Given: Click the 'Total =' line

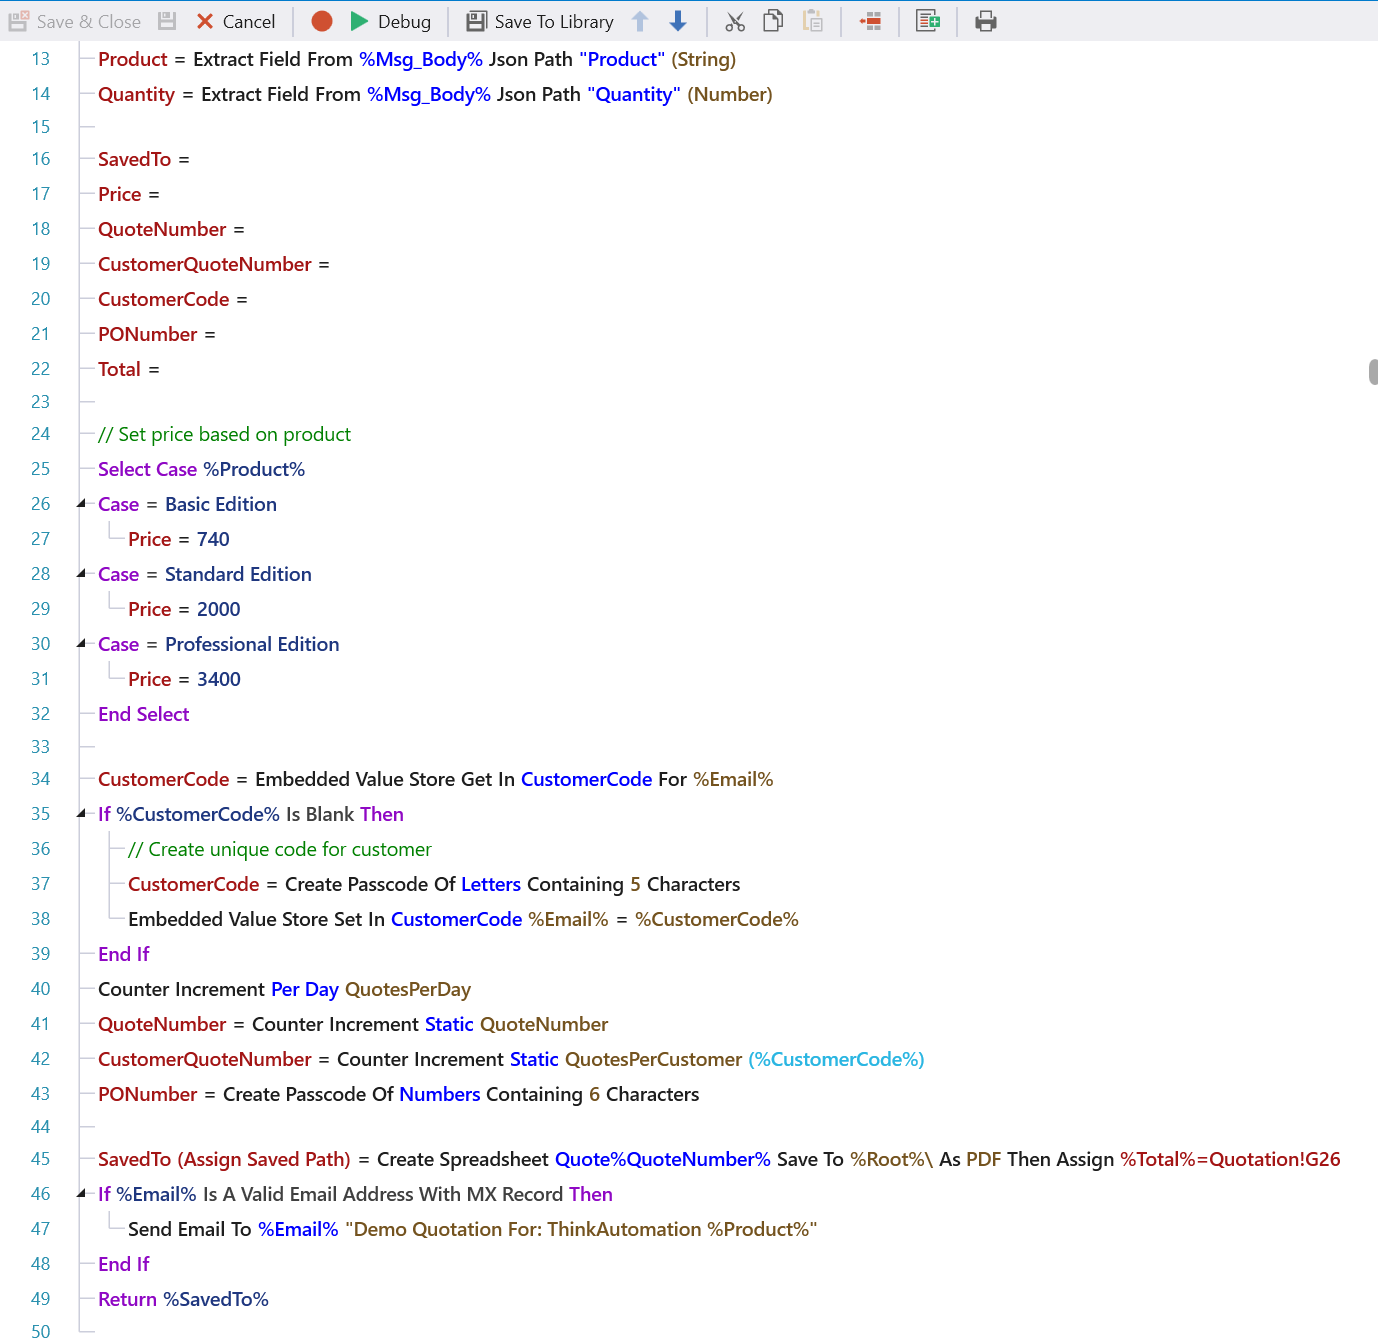Looking at the screenshot, I should pos(129,369).
